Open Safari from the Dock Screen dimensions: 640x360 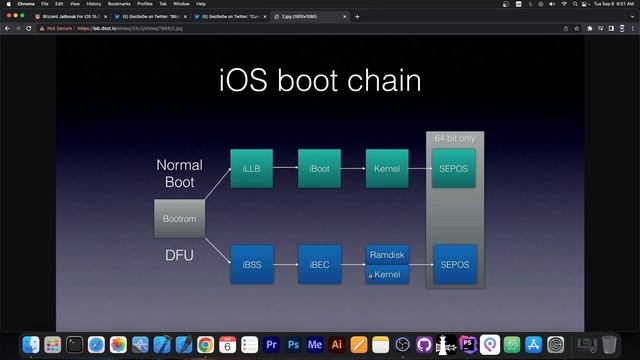(x=96, y=345)
